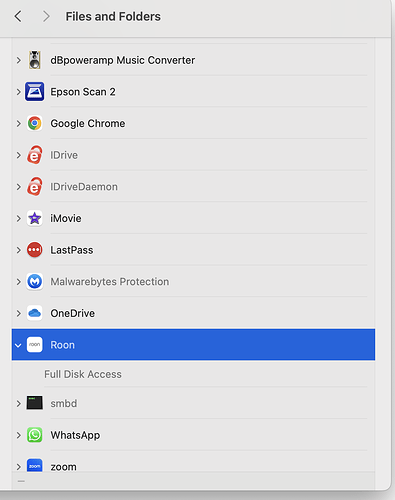
Task: Click the Malwarebytes Protection icon
Action: (34, 282)
